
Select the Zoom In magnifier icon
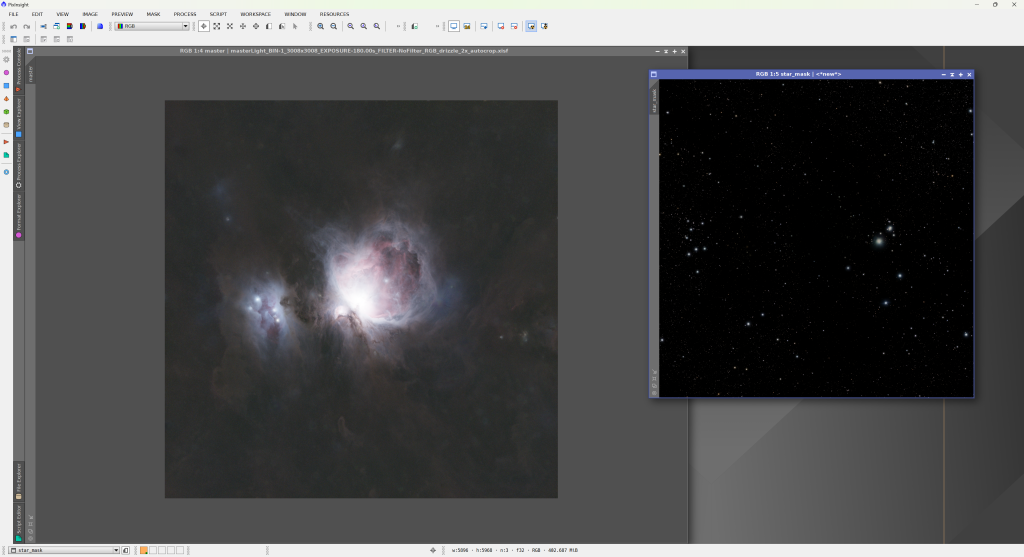[x=321, y=26]
